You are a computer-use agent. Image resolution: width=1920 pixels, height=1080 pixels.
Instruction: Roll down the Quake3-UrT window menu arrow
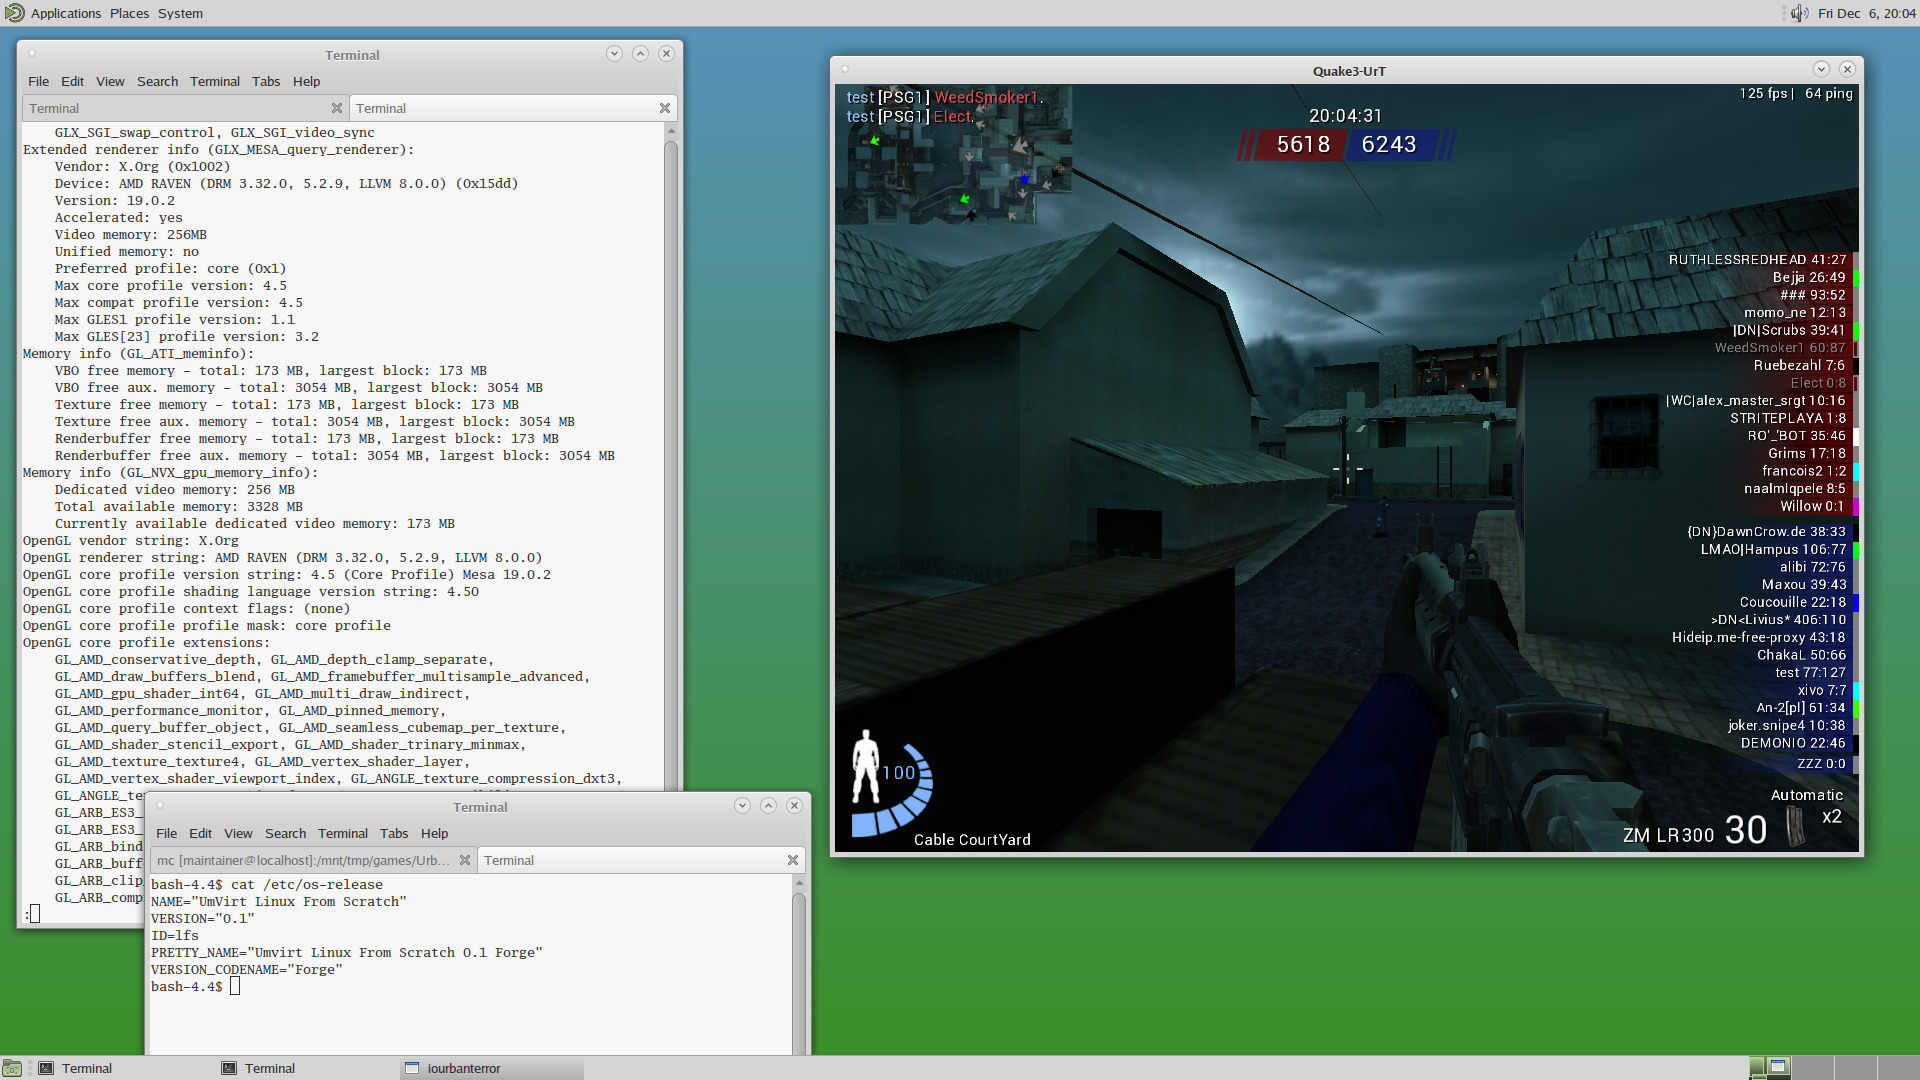[1820, 69]
